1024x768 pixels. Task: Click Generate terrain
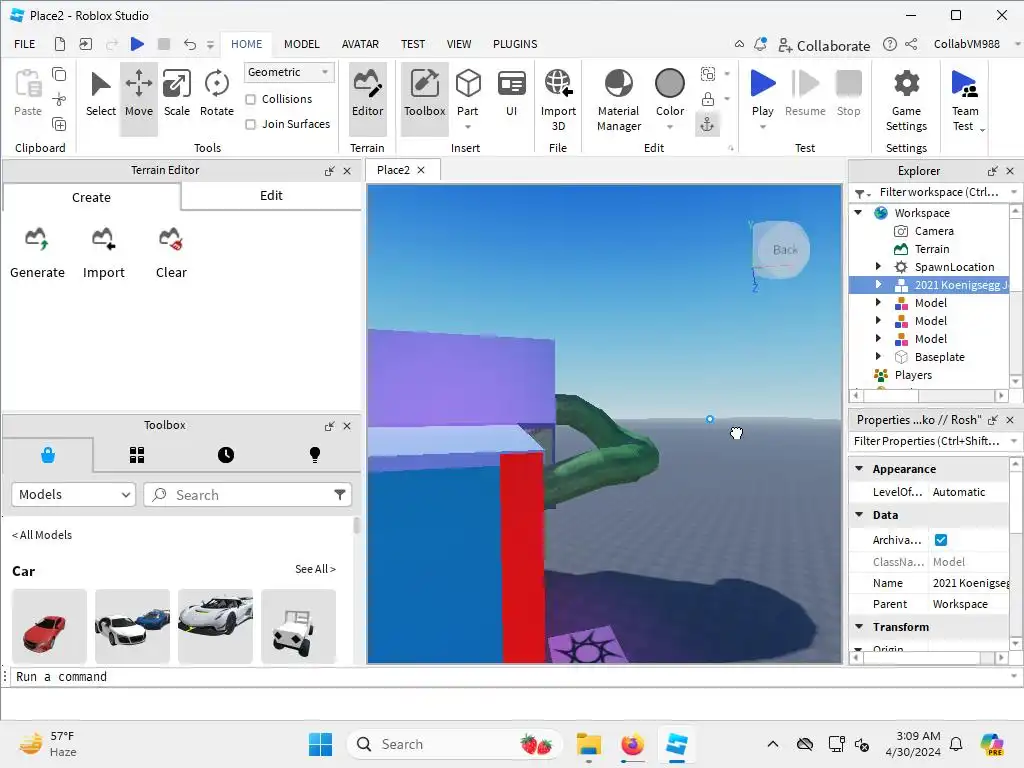(37, 253)
